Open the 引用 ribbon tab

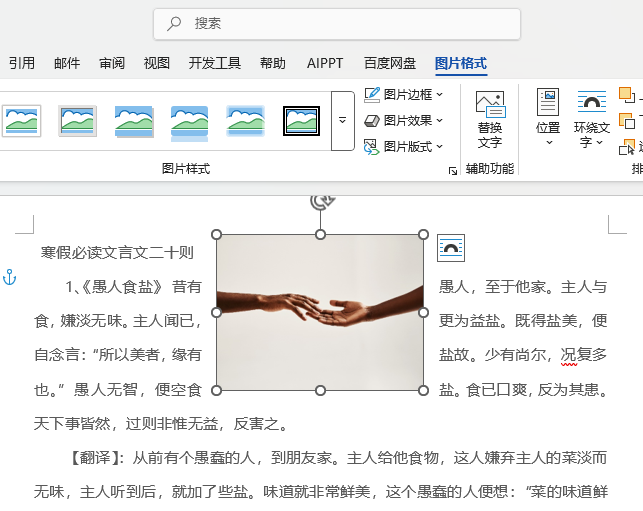(x=22, y=63)
